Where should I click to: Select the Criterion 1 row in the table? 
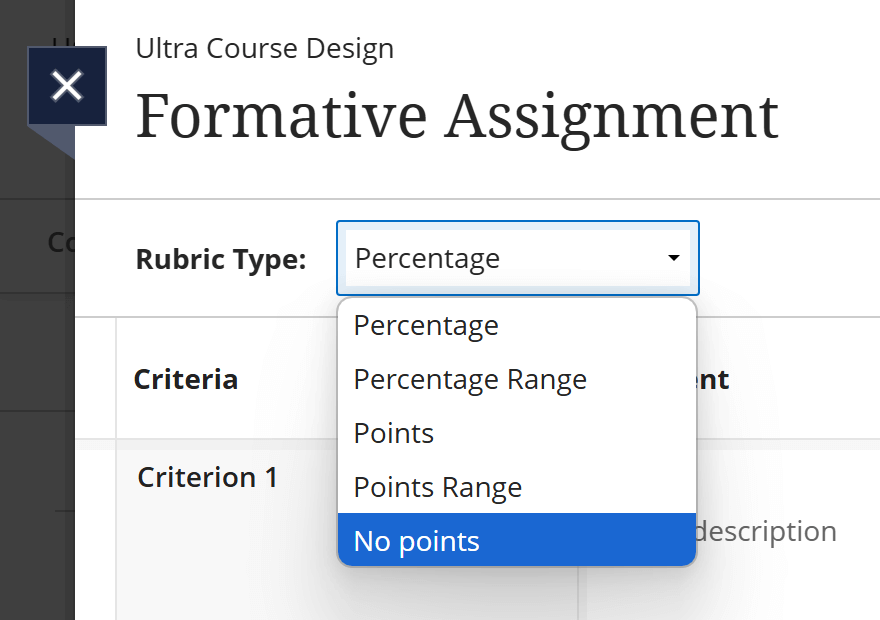coord(207,477)
